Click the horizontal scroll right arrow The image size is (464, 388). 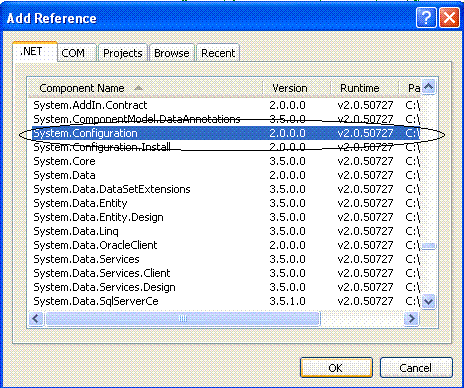click(412, 318)
